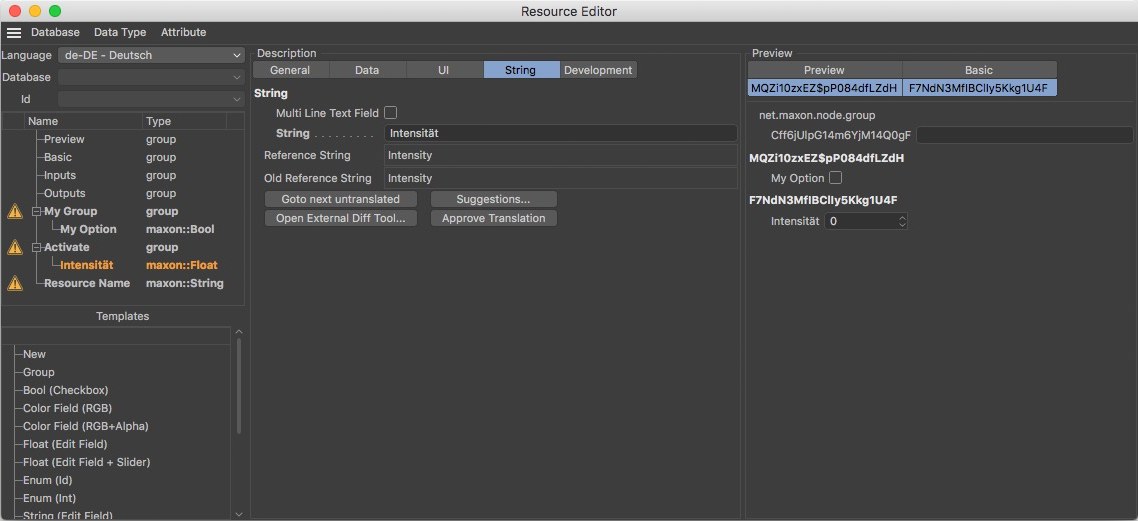The image size is (1138, 521).
Task: Open the hamburger menu icon
Action: [14, 33]
